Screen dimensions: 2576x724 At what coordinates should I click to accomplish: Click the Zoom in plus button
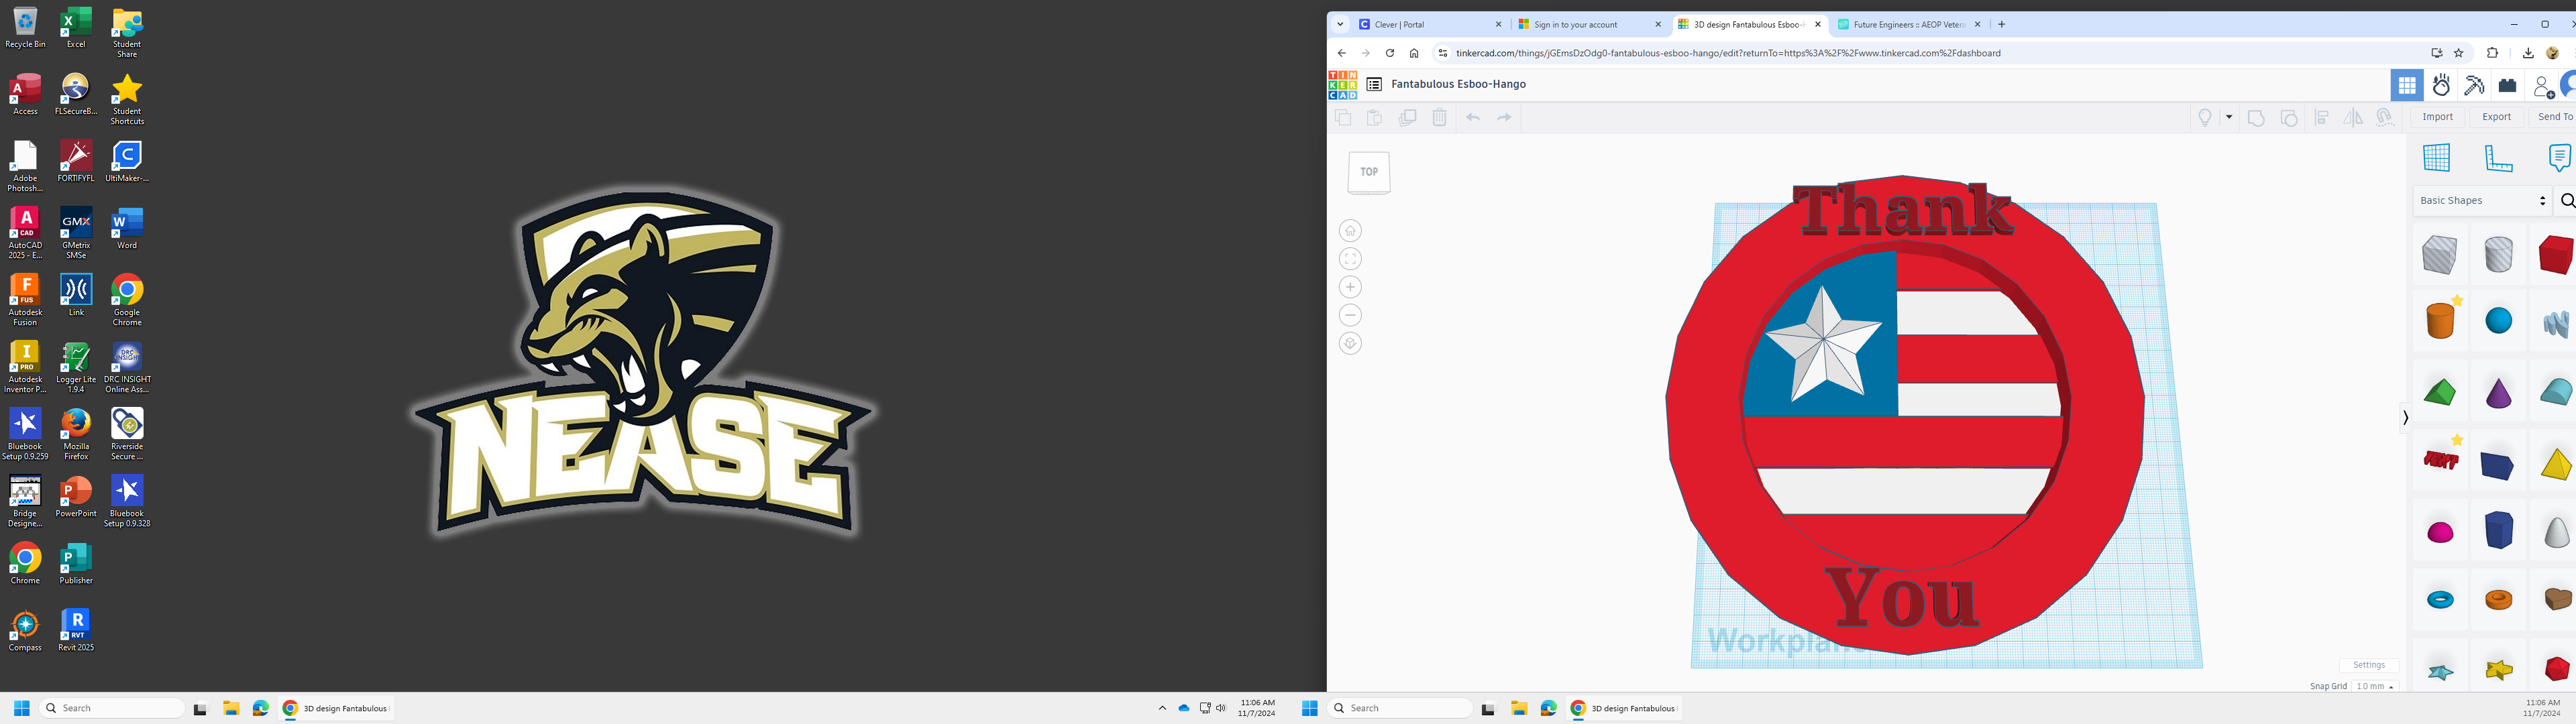[x=1350, y=287]
